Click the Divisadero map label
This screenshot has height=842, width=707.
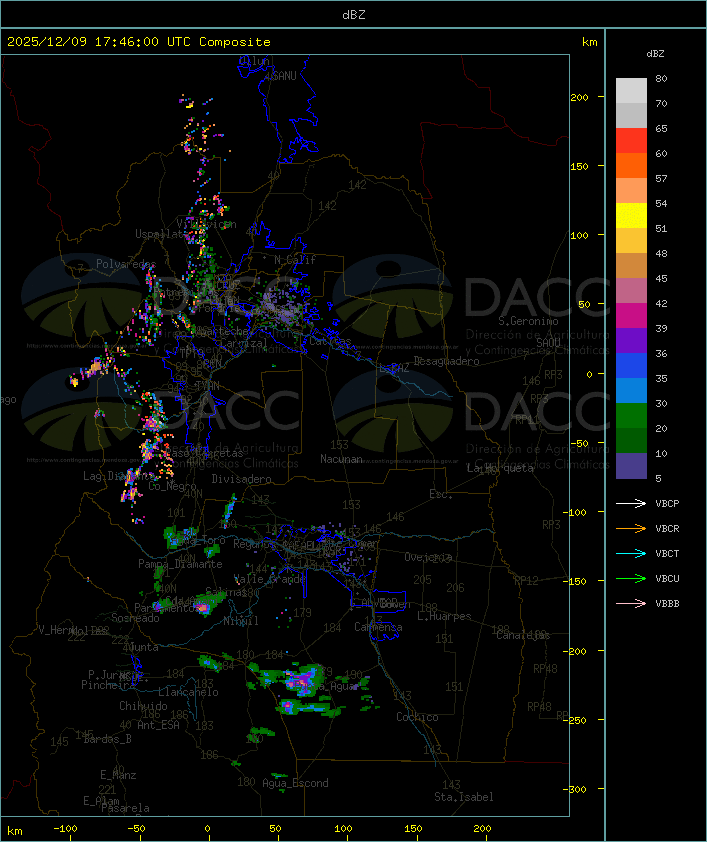pyautogui.click(x=241, y=478)
